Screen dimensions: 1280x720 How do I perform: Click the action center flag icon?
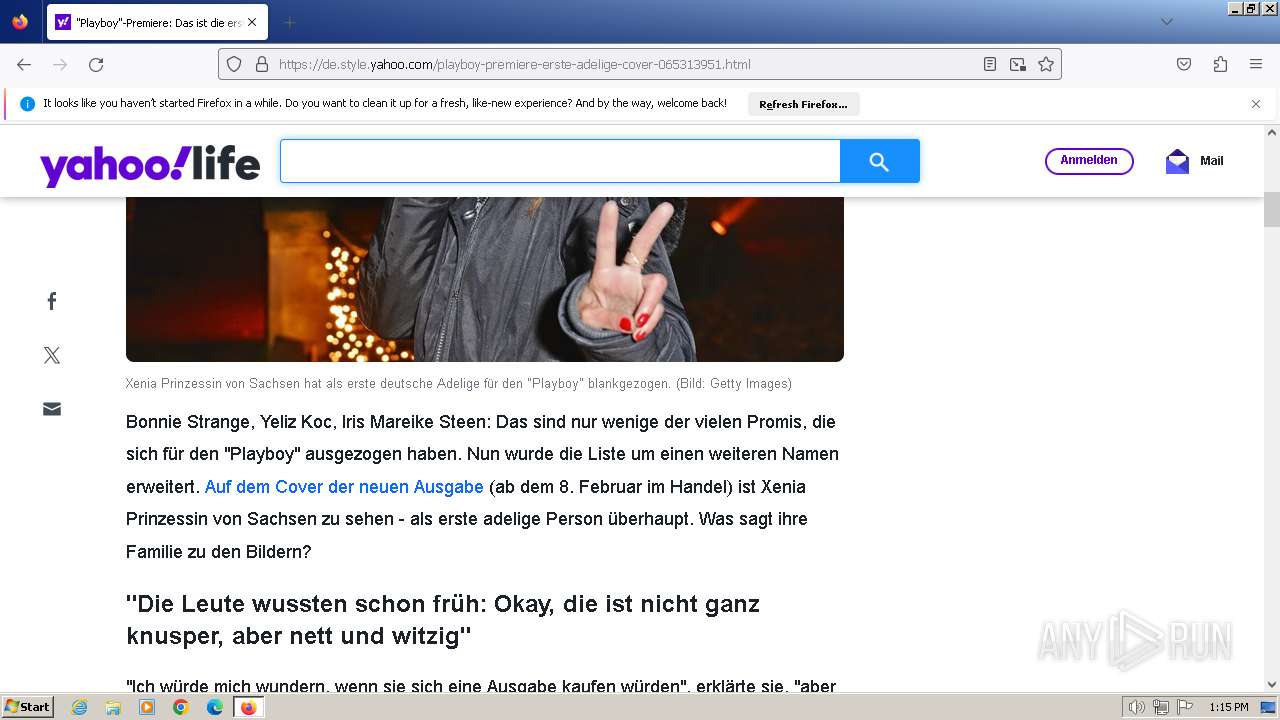[1185, 707]
